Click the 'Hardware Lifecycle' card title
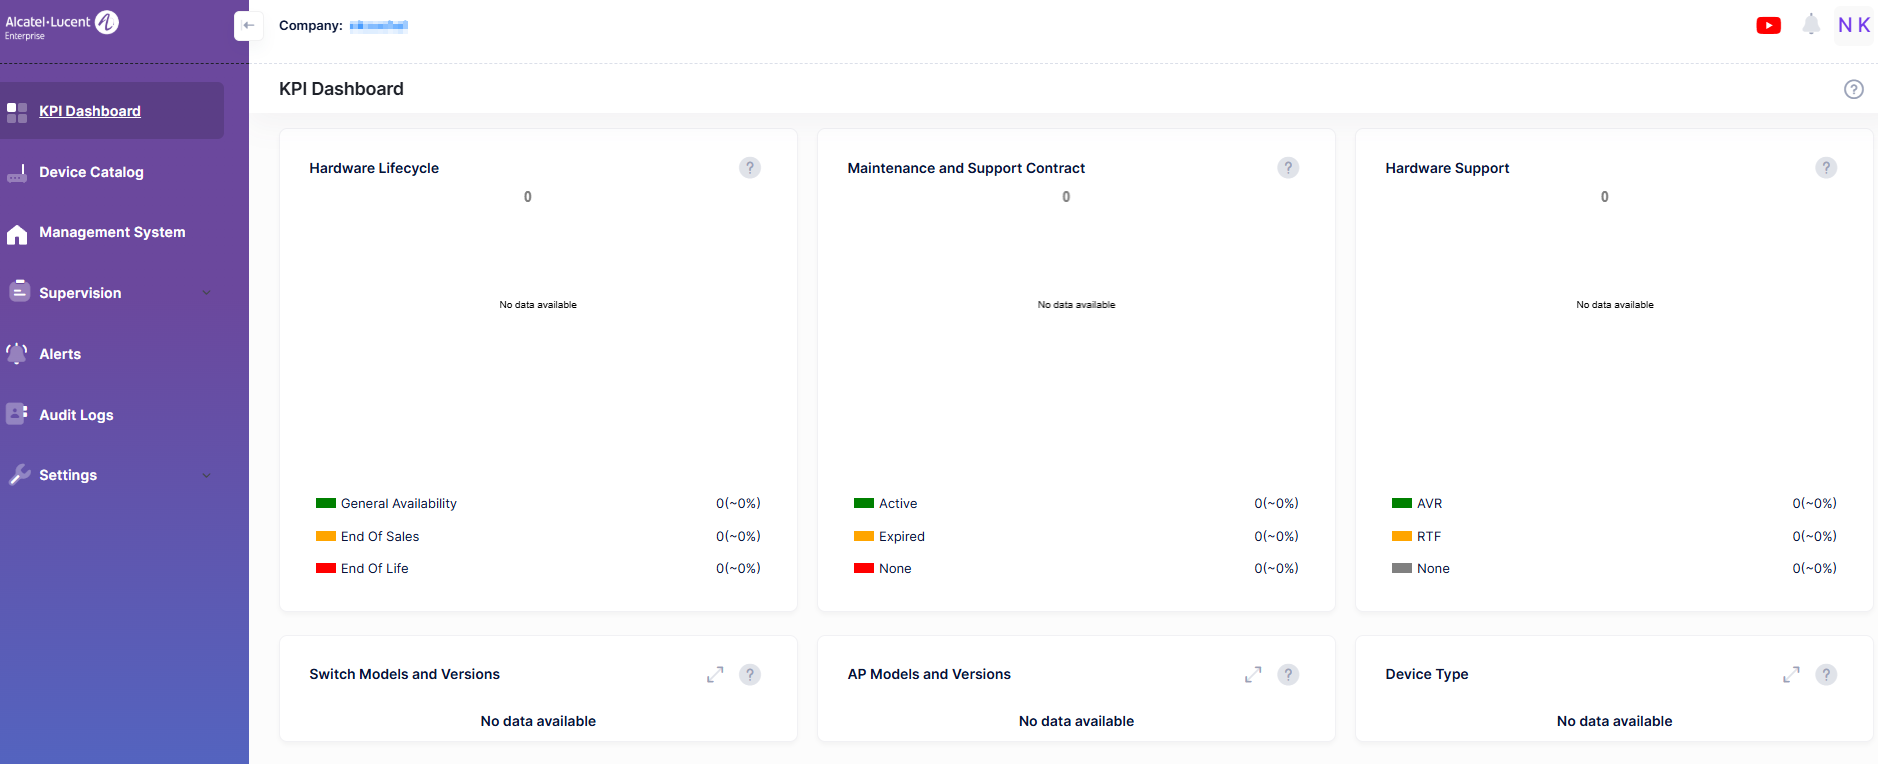1878x764 pixels. click(374, 168)
